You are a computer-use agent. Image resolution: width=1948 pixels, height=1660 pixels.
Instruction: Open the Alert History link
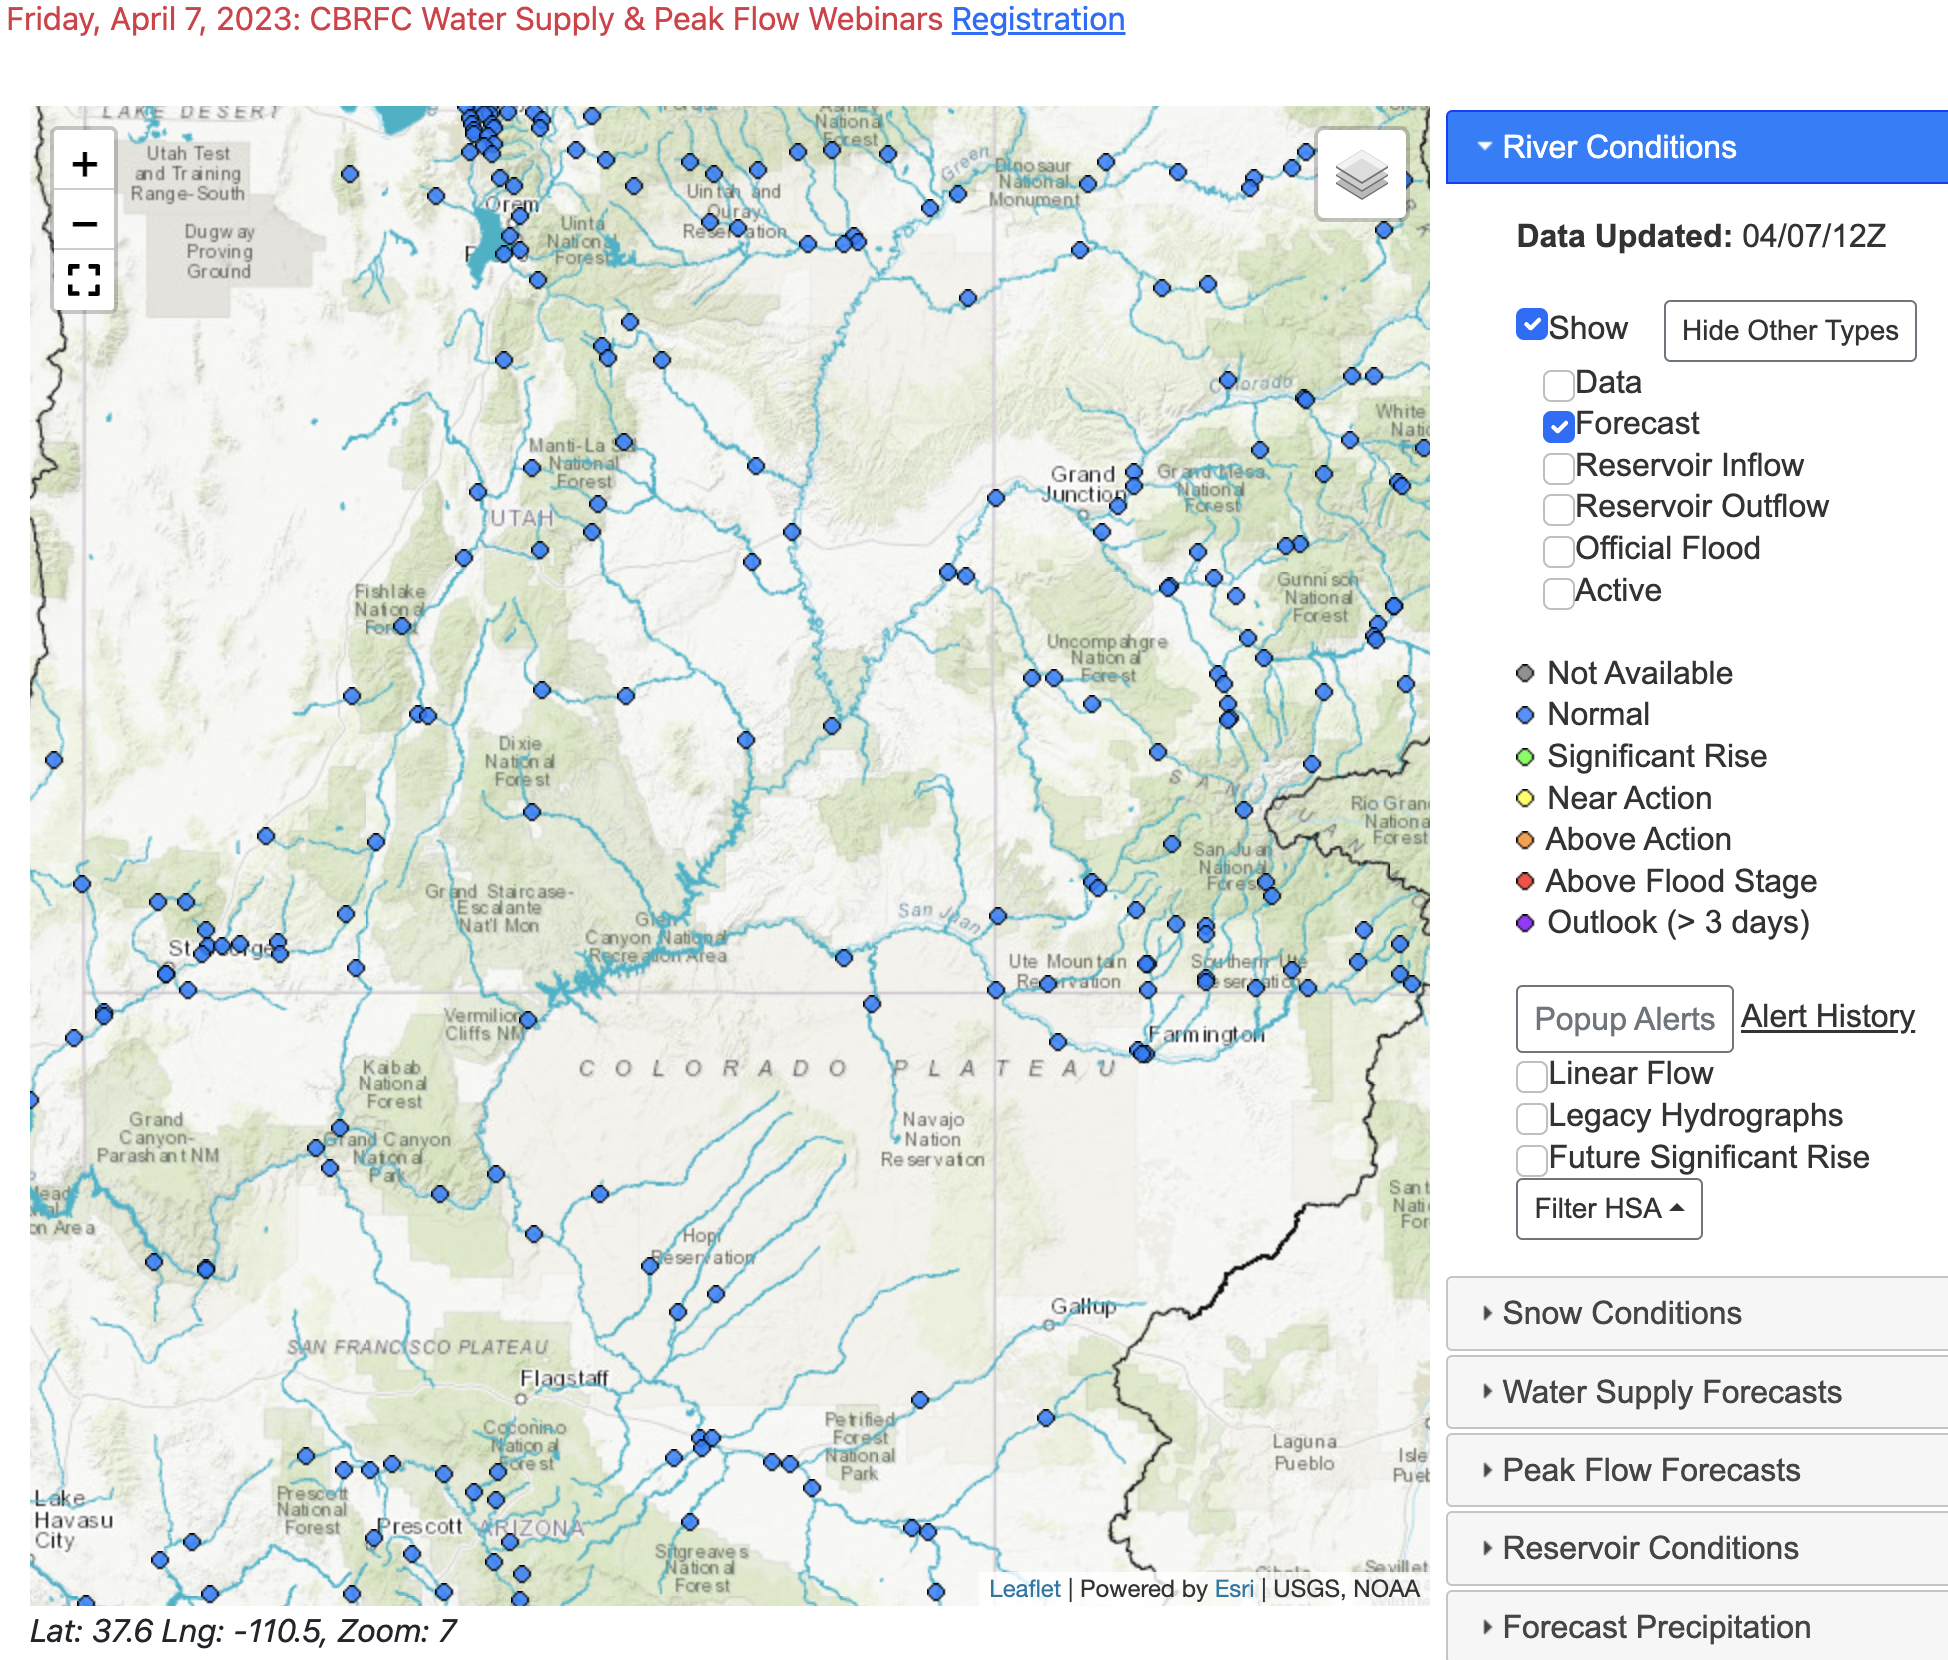[x=1827, y=1016]
